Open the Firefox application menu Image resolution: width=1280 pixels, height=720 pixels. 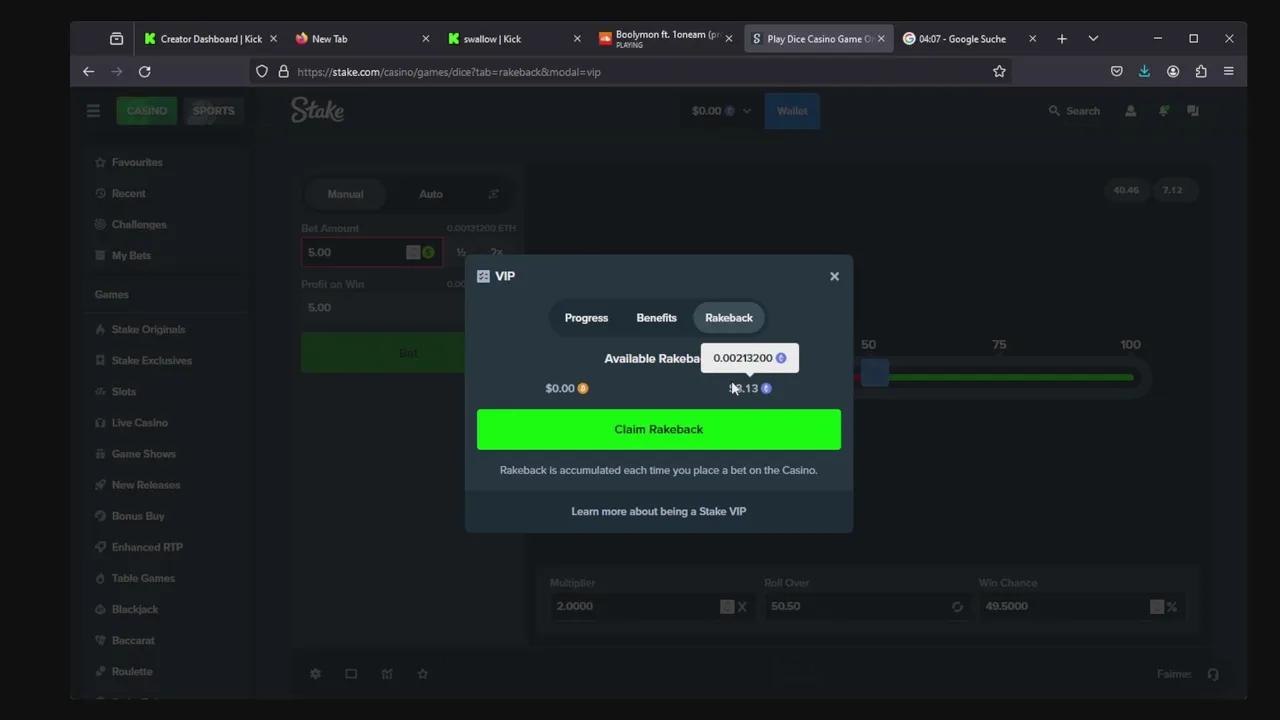(1229, 72)
